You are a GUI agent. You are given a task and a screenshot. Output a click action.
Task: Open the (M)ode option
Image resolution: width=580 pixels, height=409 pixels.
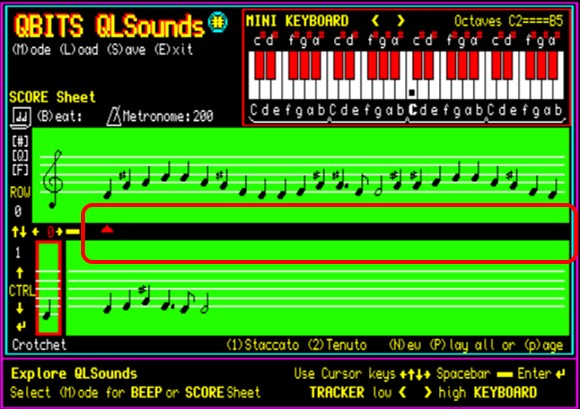[32, 50]
